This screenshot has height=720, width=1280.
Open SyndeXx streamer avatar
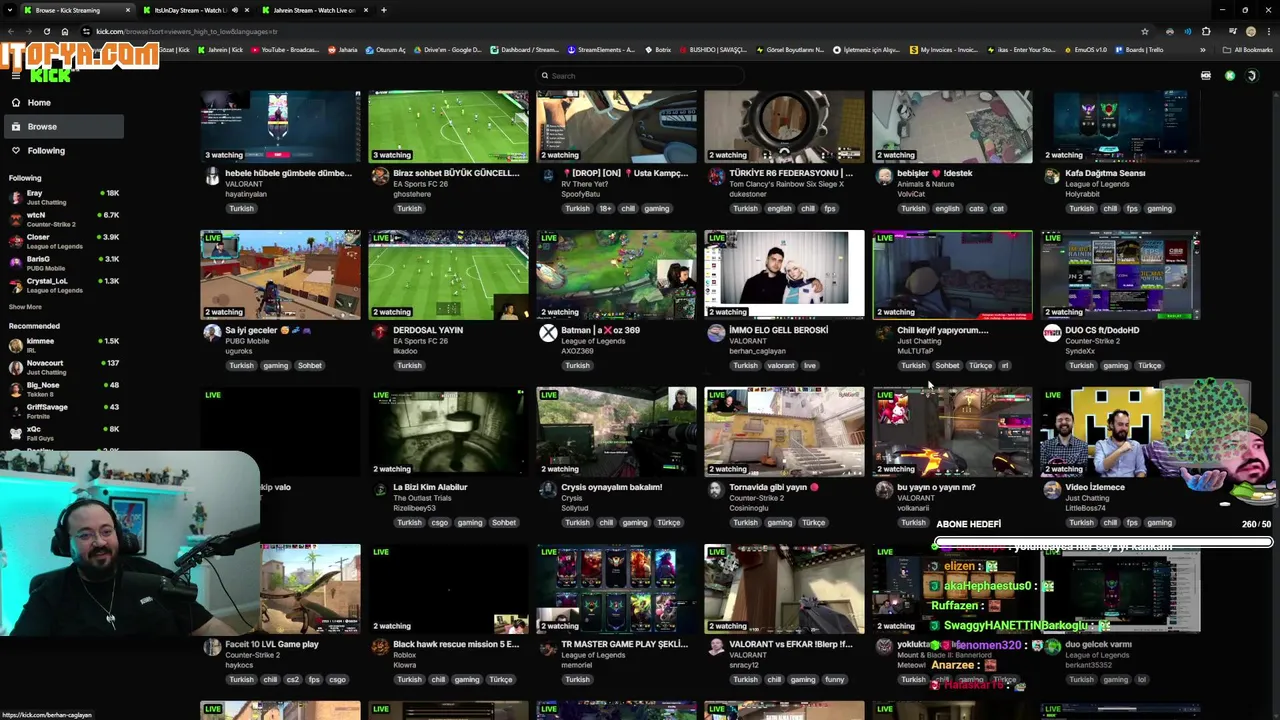1052,333
